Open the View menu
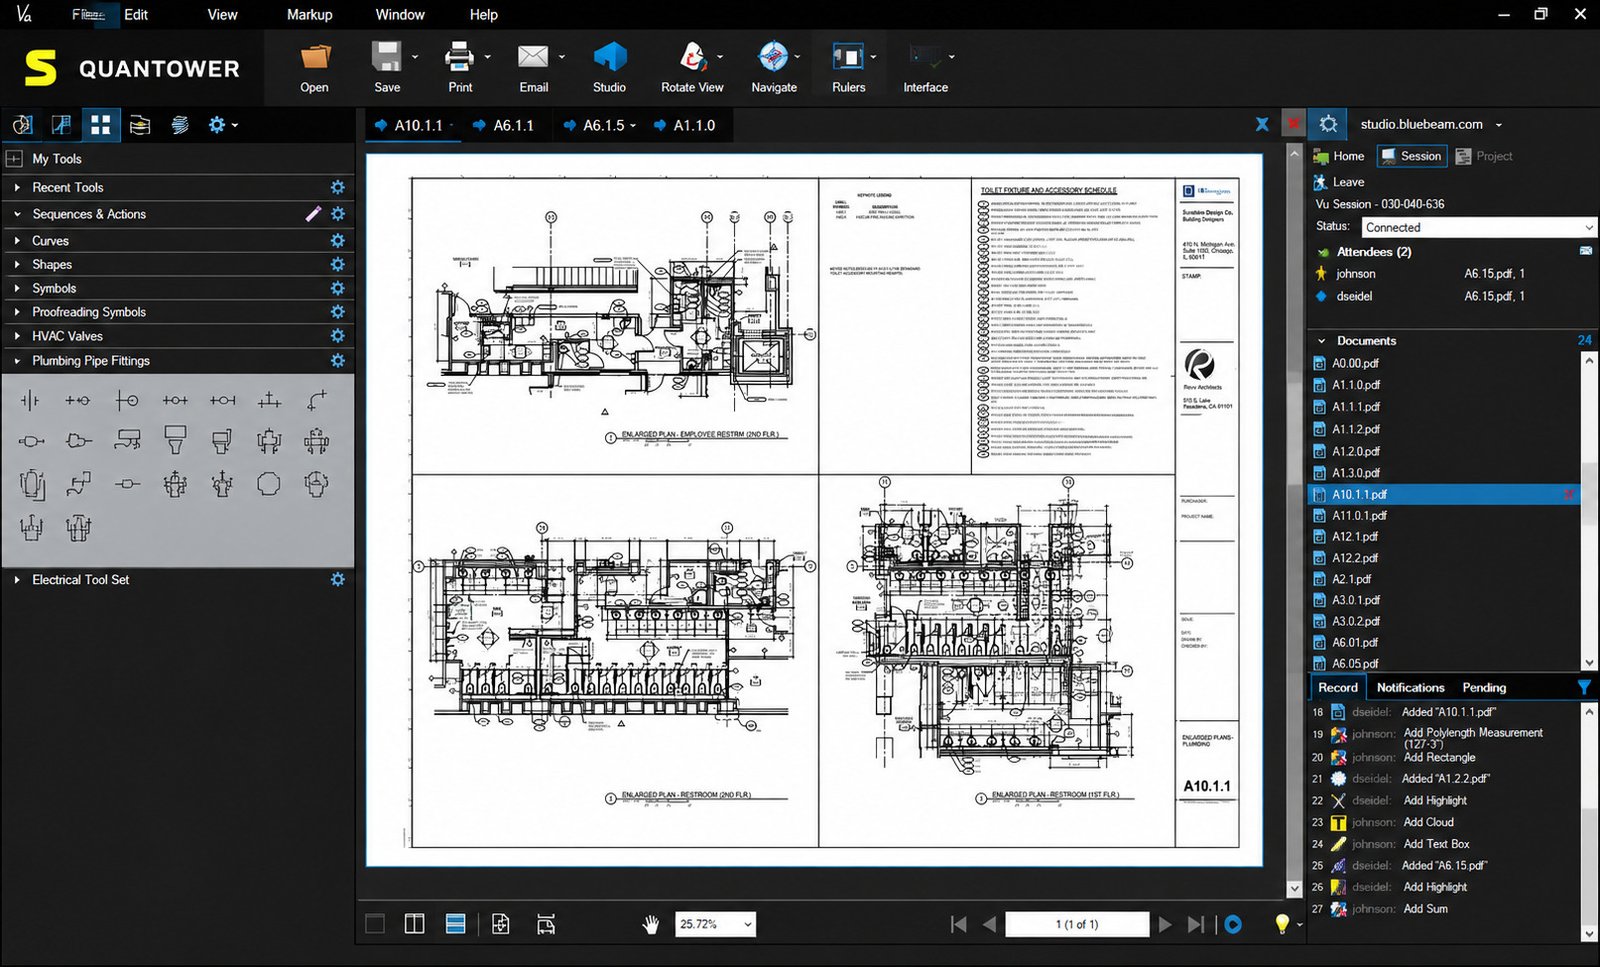 pyautogui.click(x=222, y=14)
